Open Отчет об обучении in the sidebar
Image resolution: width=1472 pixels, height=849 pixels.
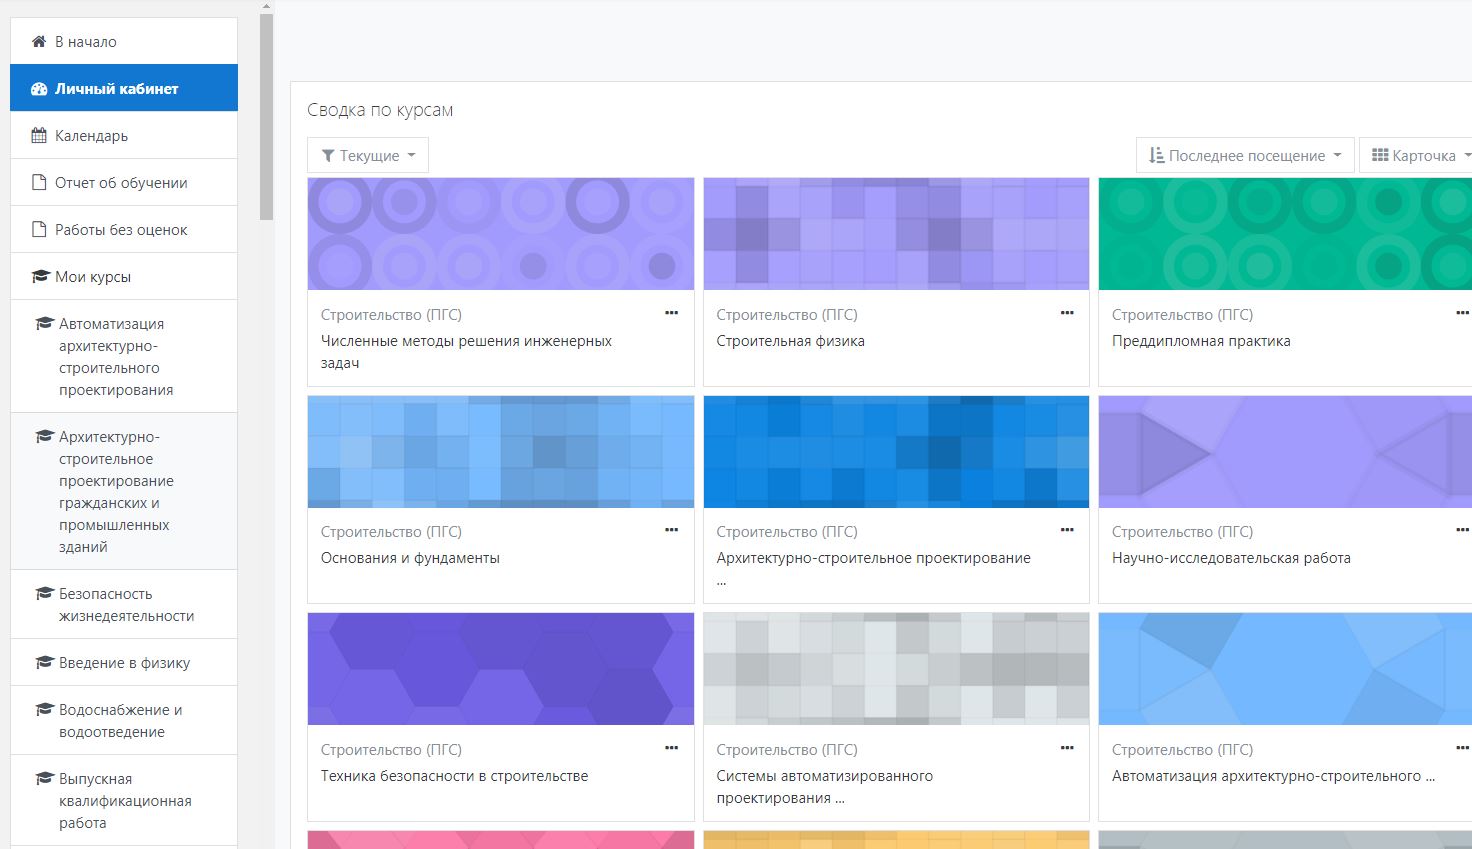click(x=124, y=183)
